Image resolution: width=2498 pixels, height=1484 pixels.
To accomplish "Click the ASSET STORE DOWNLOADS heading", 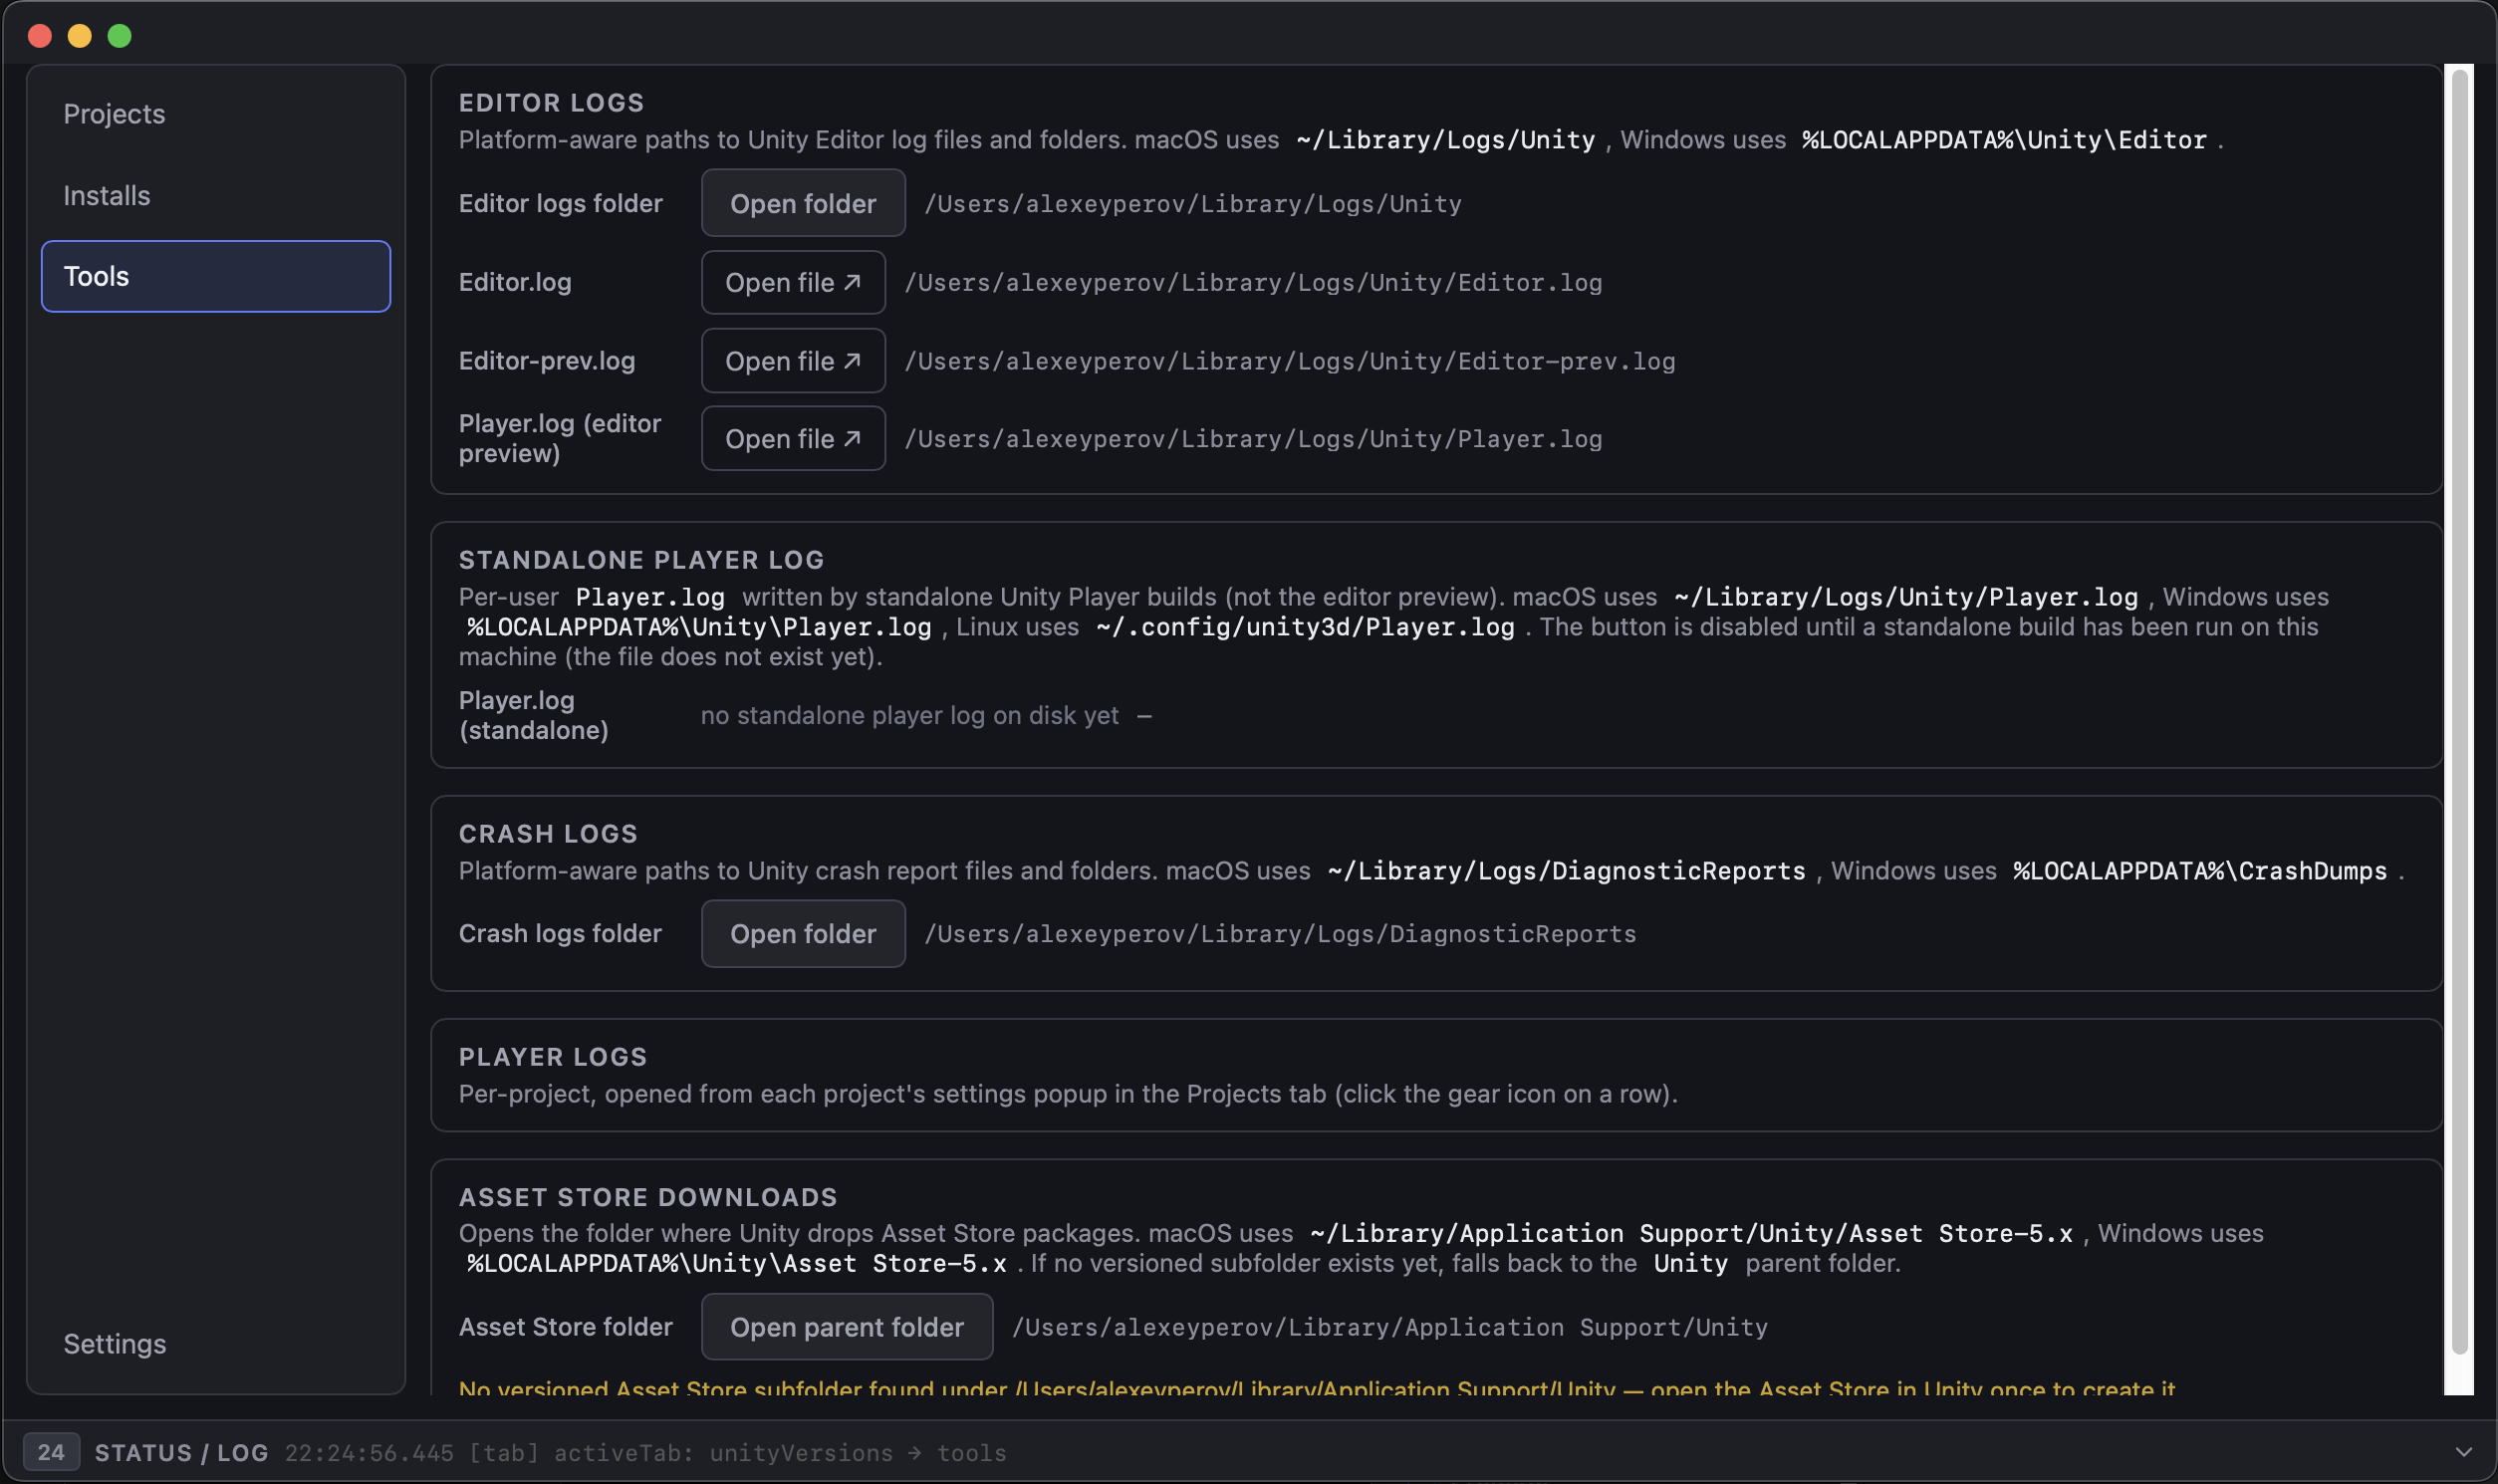I will click(648, 1197).
